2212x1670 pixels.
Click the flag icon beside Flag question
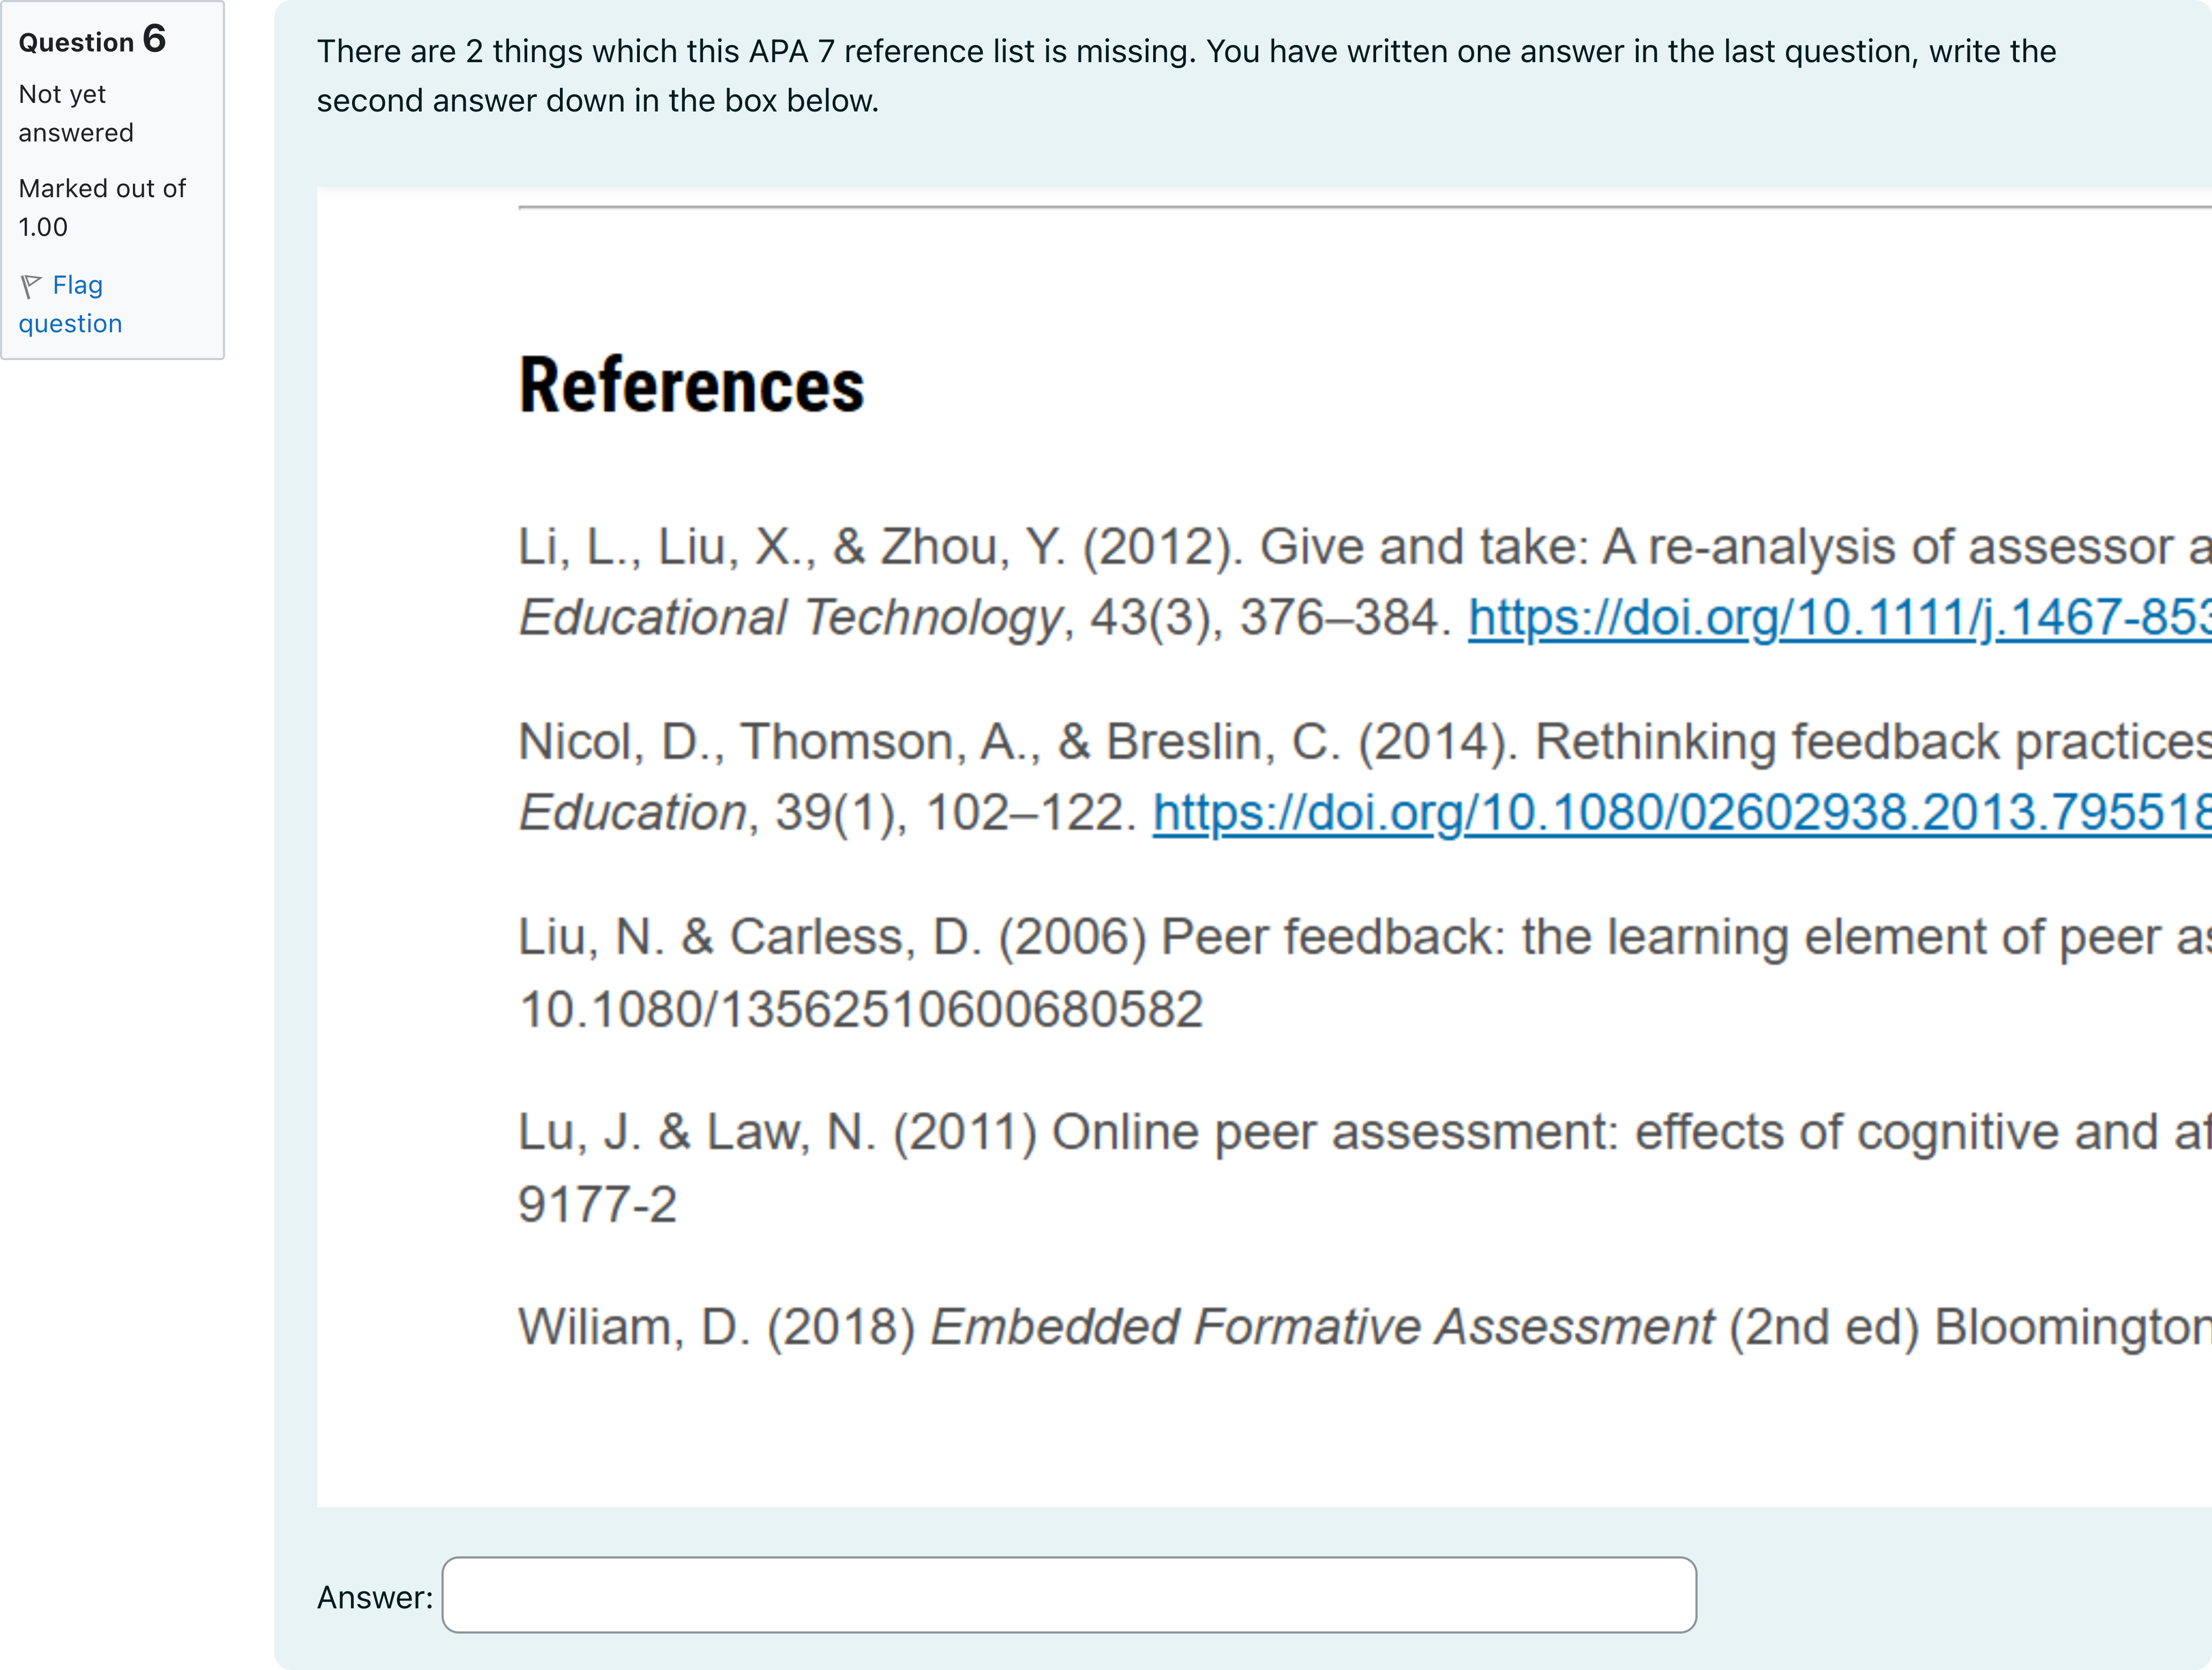click(x=31, y=287)
